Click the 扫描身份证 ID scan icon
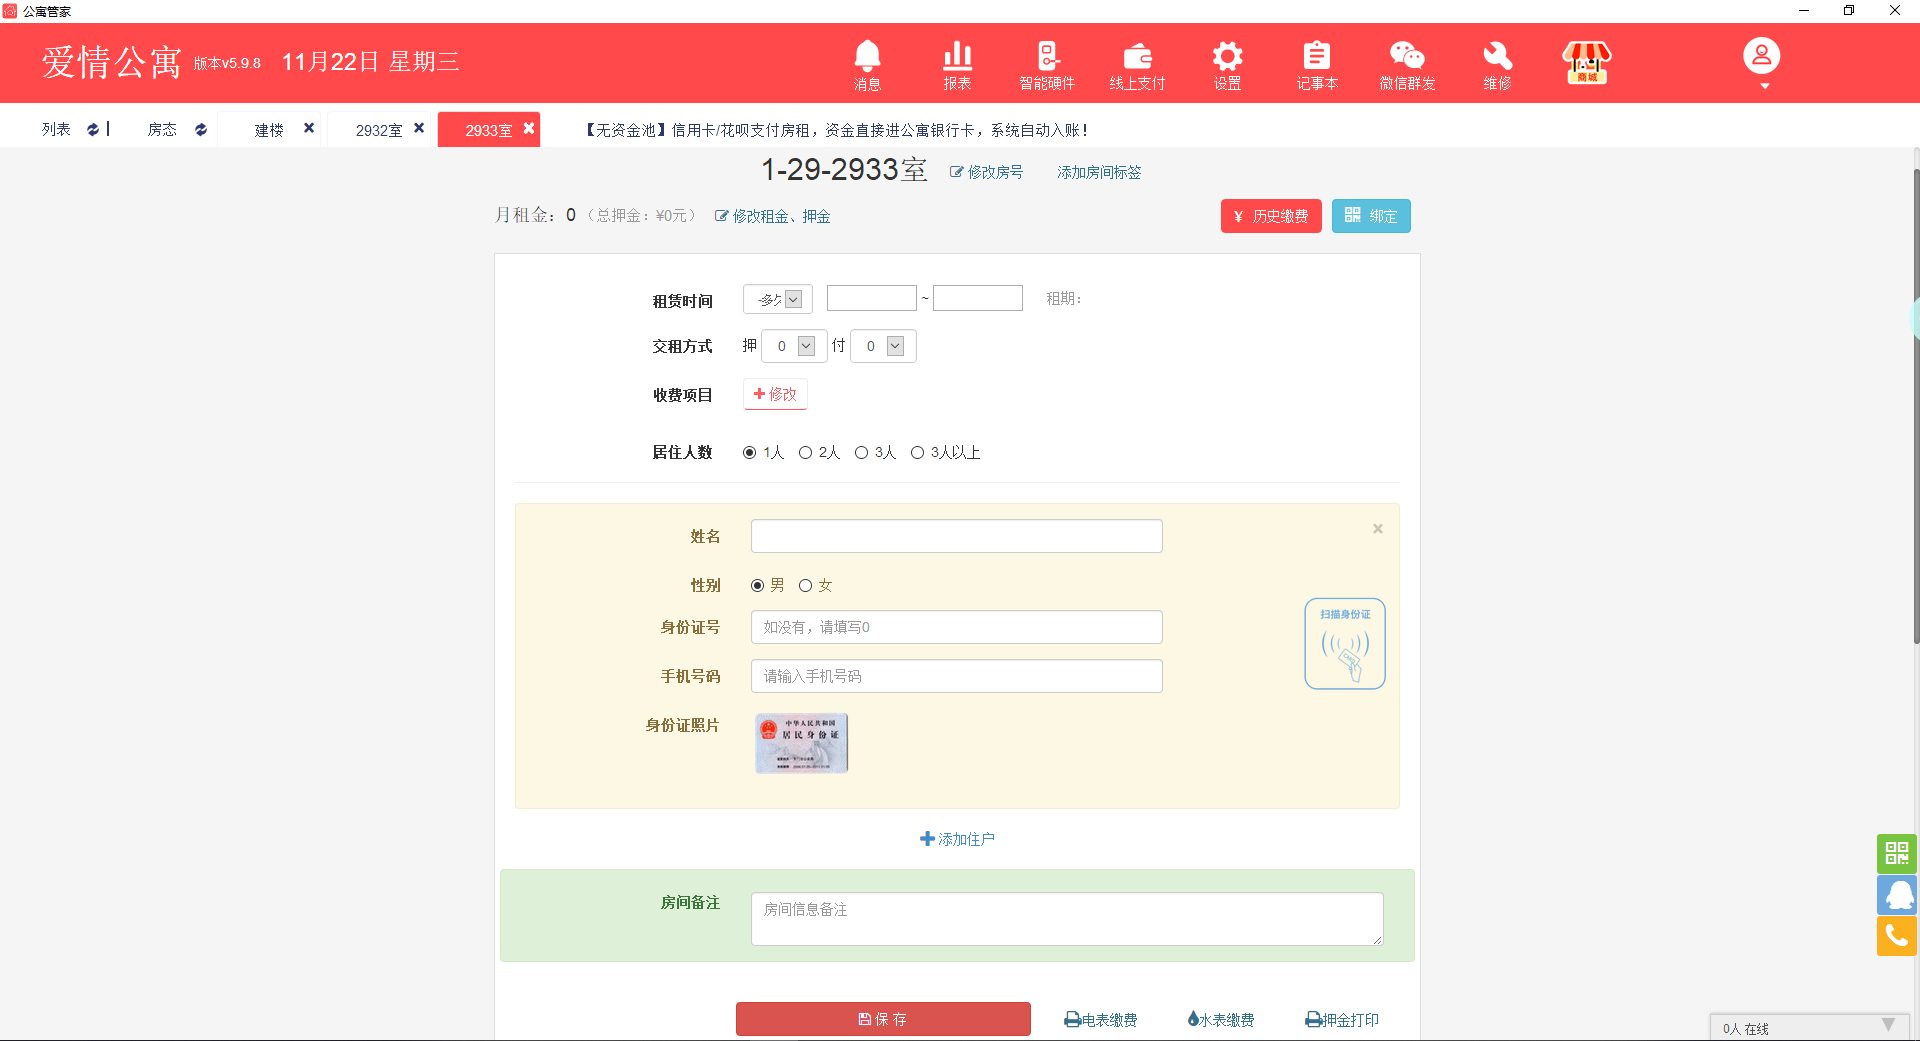1920x1041 pixels. tap(1345, 643)
